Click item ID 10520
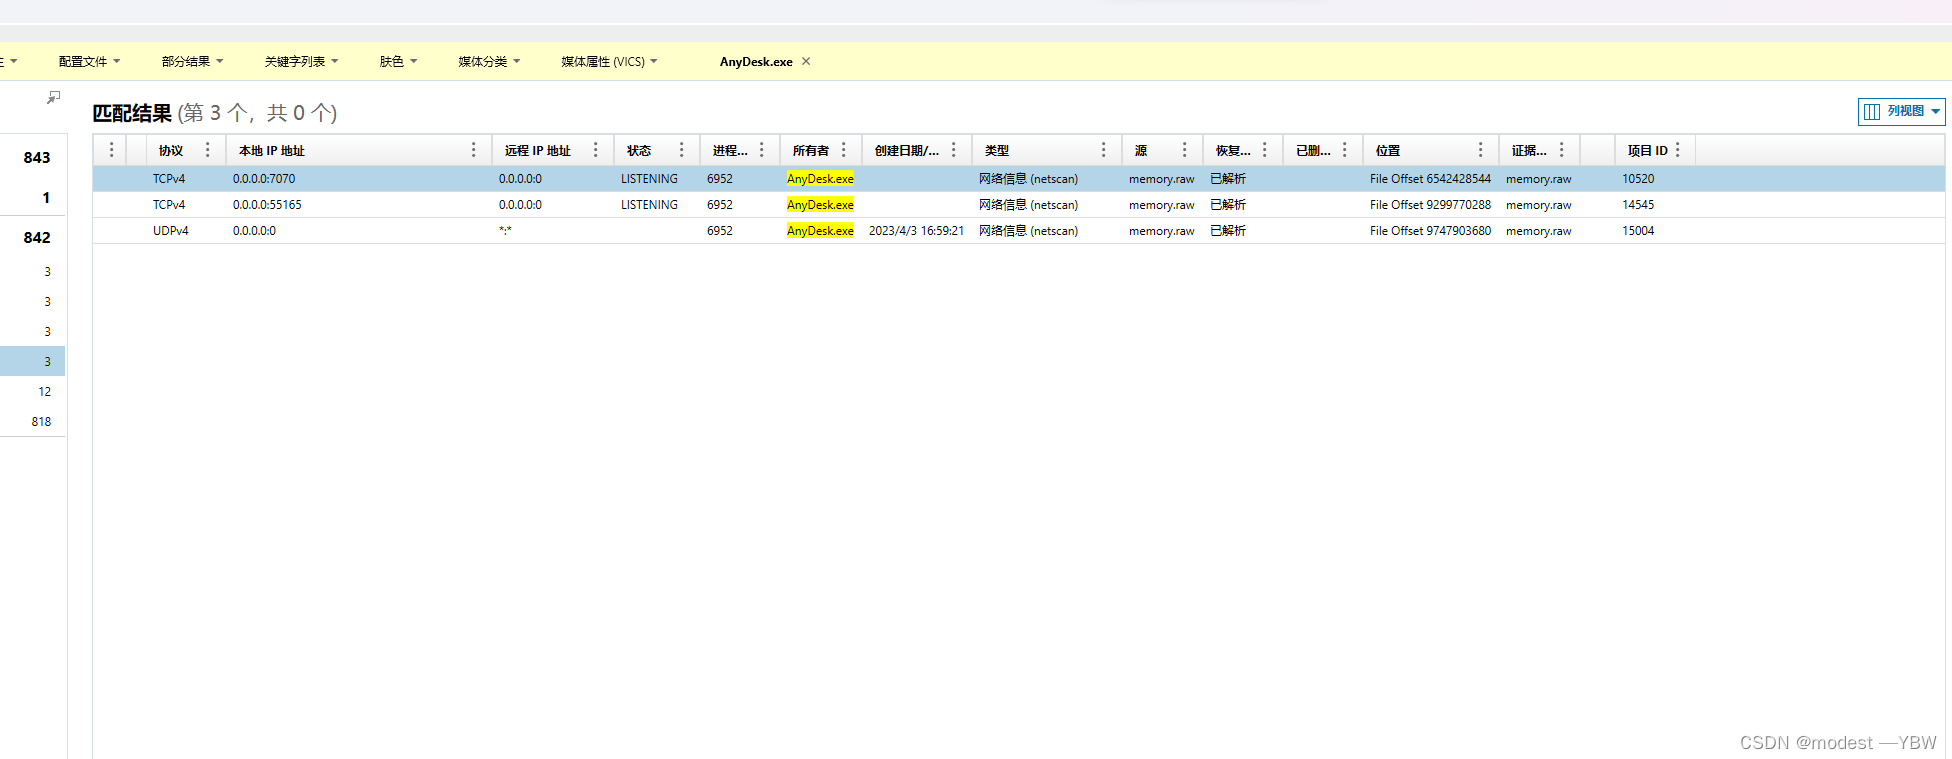This screenshot has height=759, width=1952. pos(1638,179)
